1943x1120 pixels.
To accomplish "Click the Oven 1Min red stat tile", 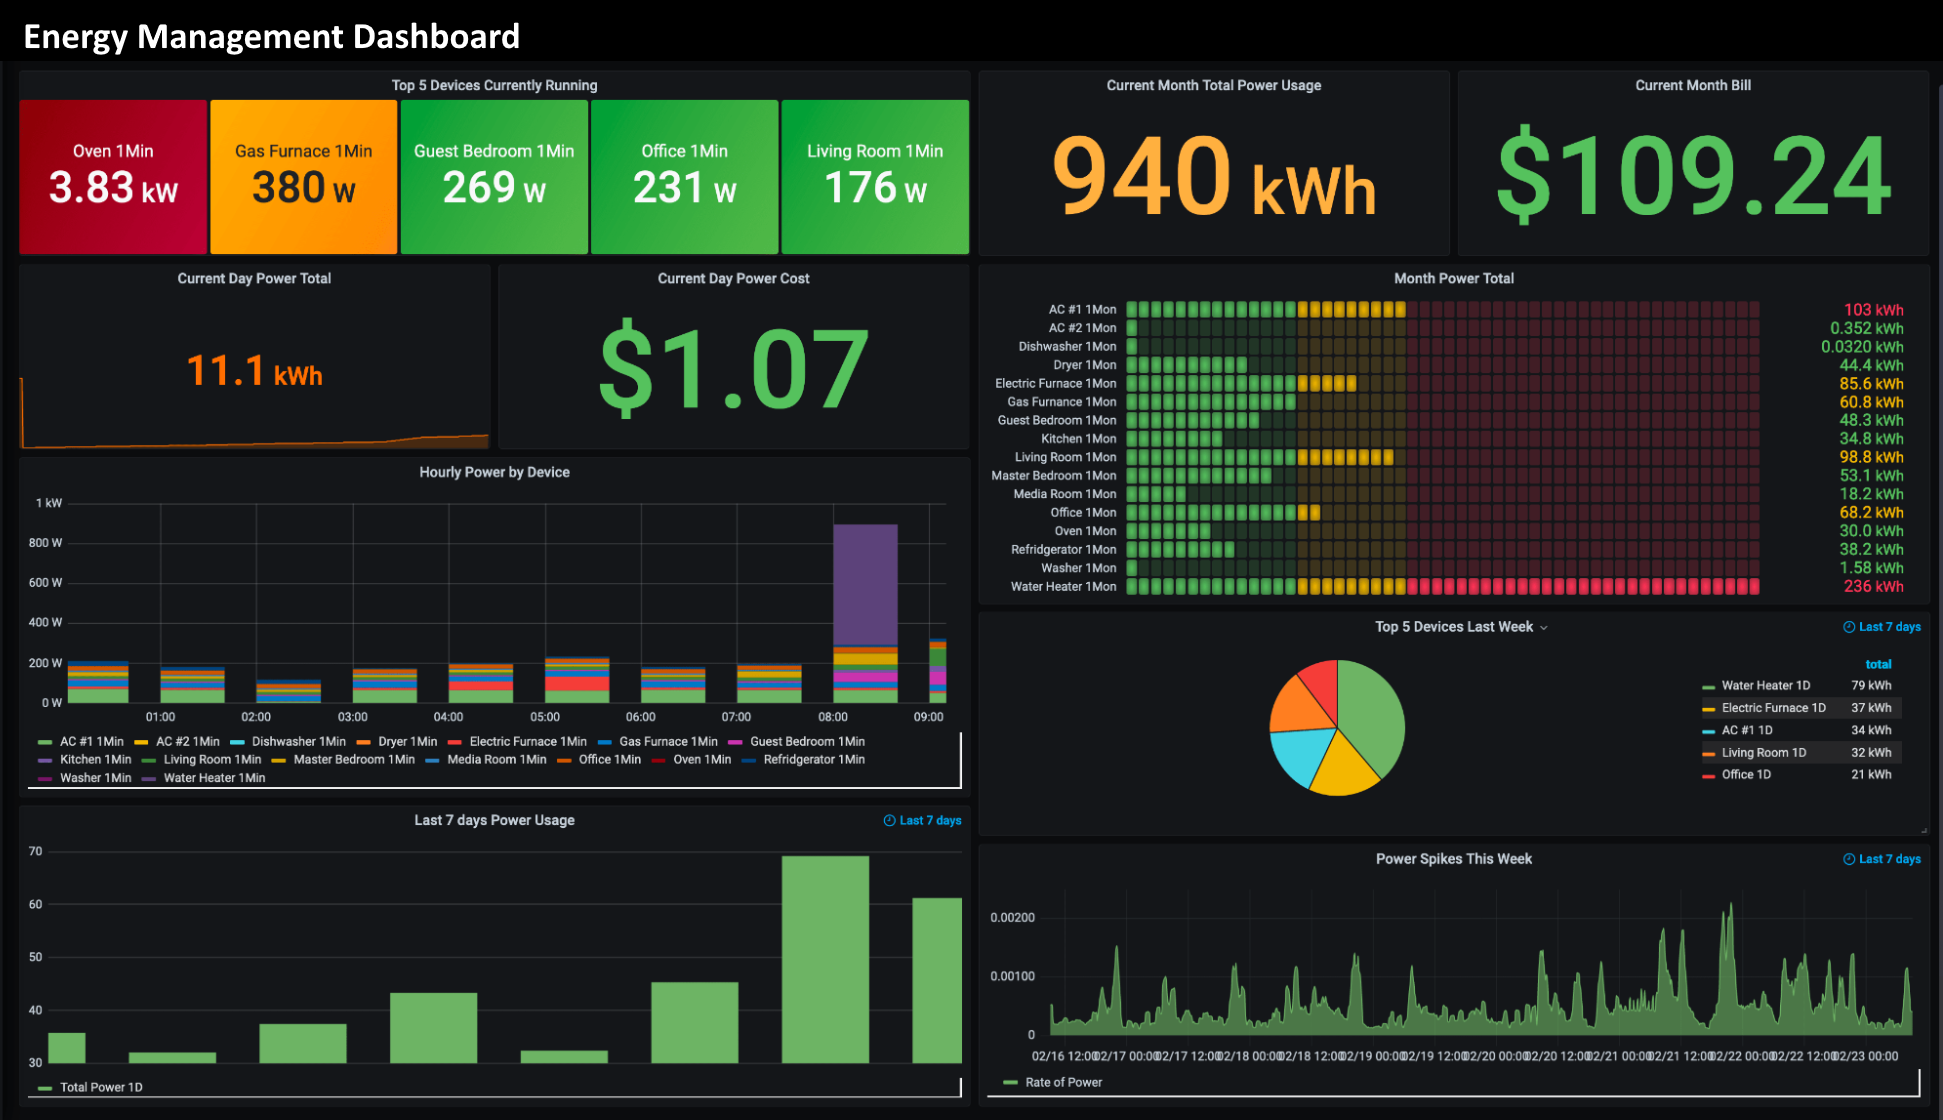I will tap(113, 177).
